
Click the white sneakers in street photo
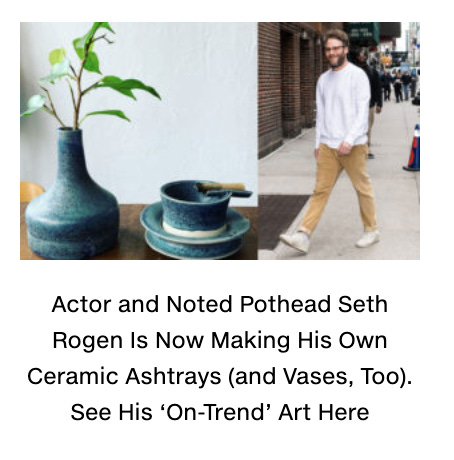tap(329, 240)
